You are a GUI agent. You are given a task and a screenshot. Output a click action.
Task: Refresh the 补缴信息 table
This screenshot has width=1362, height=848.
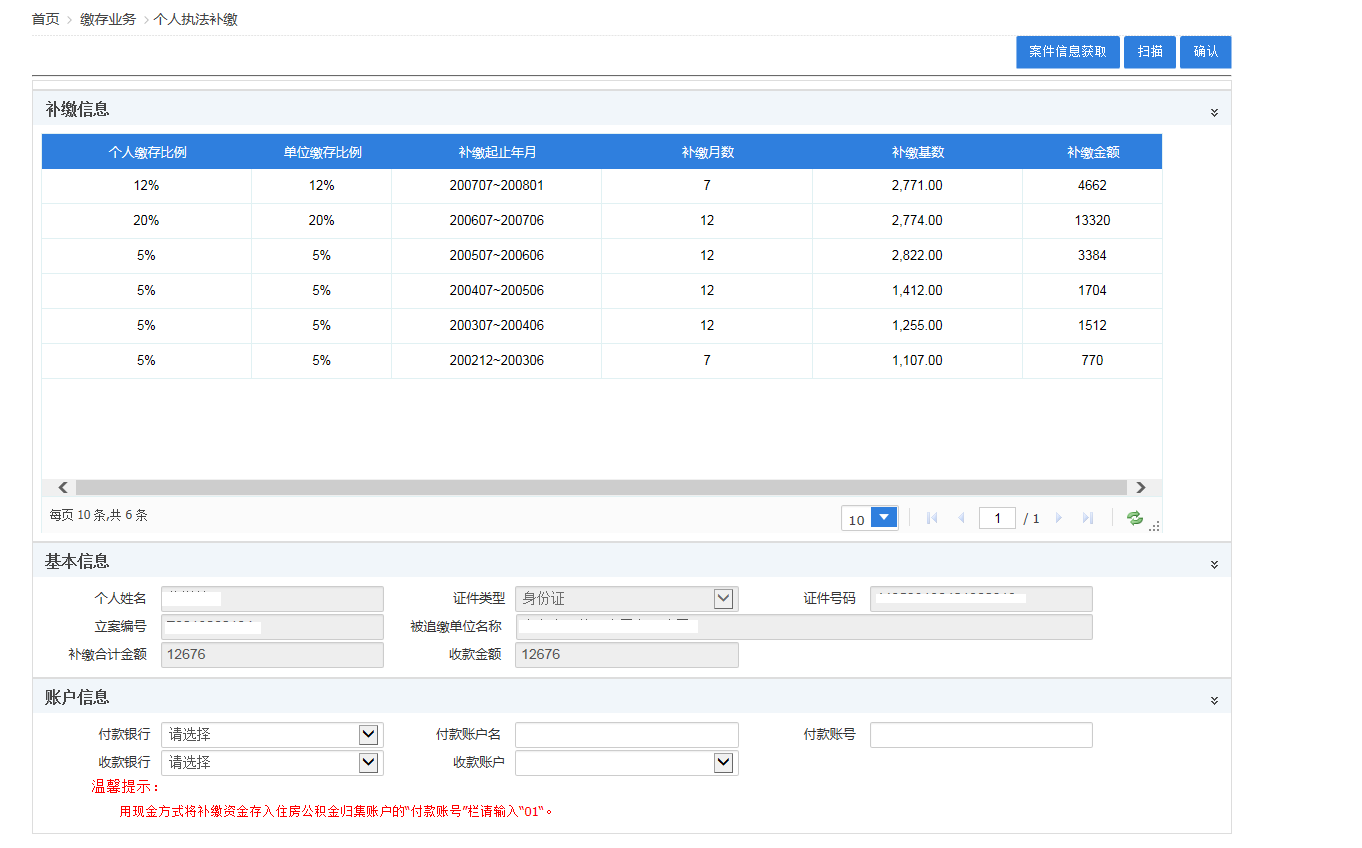click(x=1134, y=518)
